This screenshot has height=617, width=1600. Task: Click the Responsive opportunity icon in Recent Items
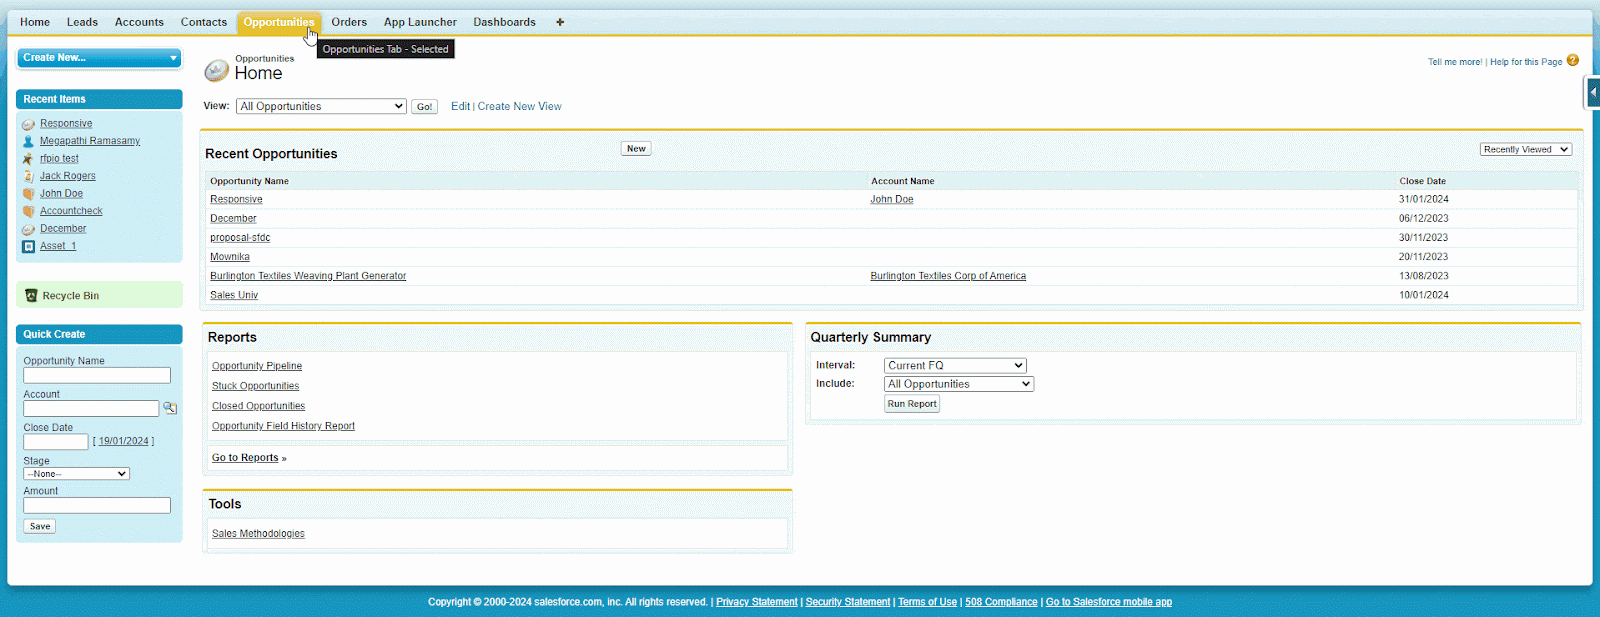[28, 124]
